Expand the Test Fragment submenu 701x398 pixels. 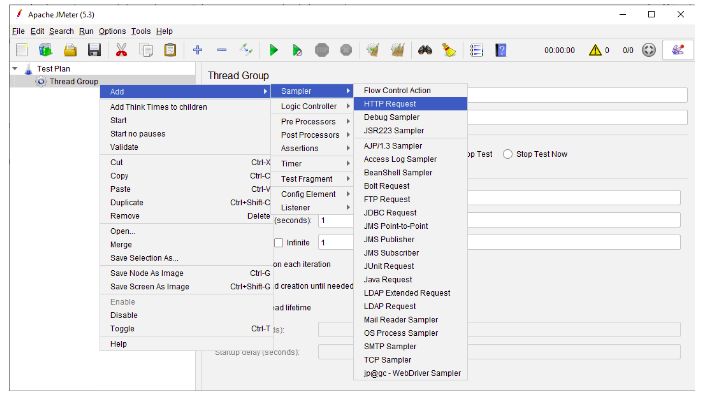click(x=312, y=179)
